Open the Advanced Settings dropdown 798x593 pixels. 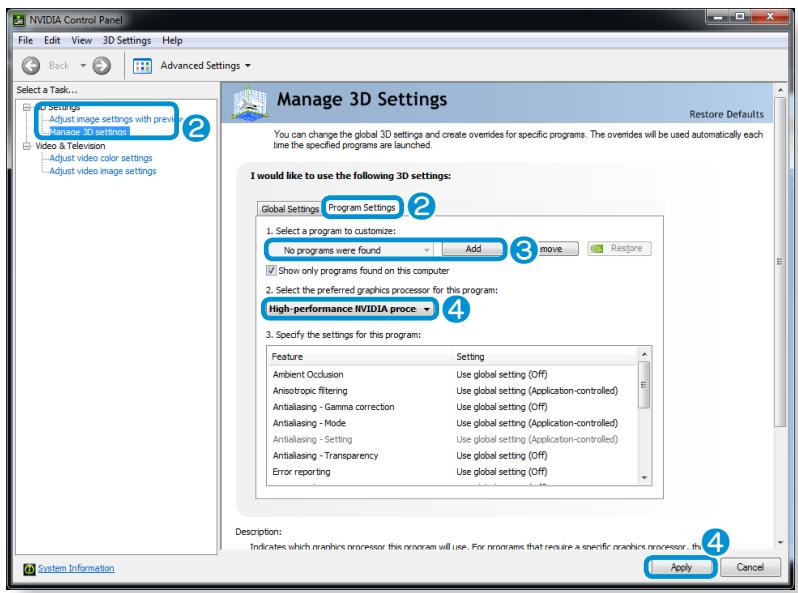click(206, 66)
